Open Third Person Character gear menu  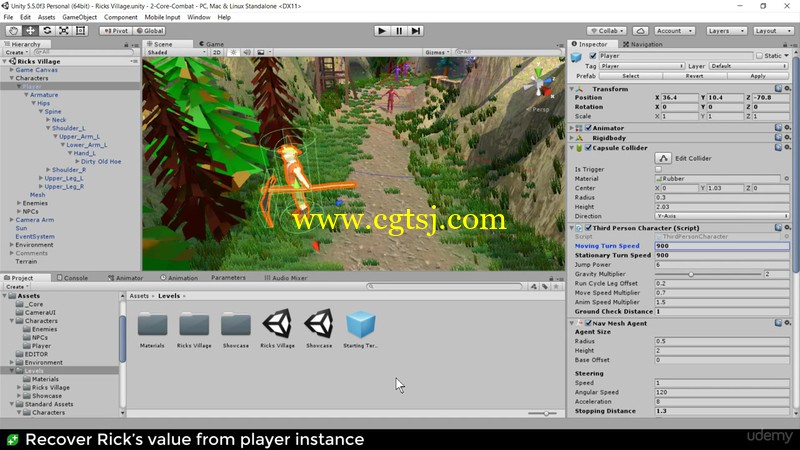click(x=788, y=228)
